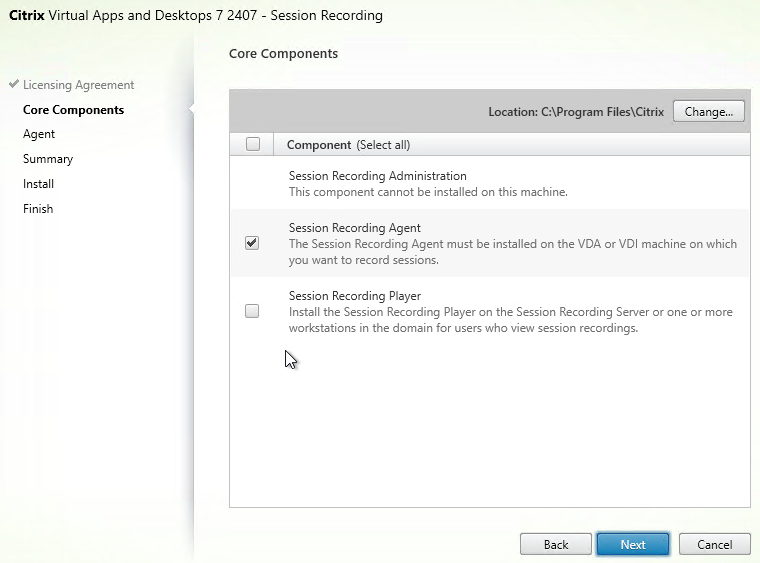
Task: Go back with the Back button
Action: 555,545
